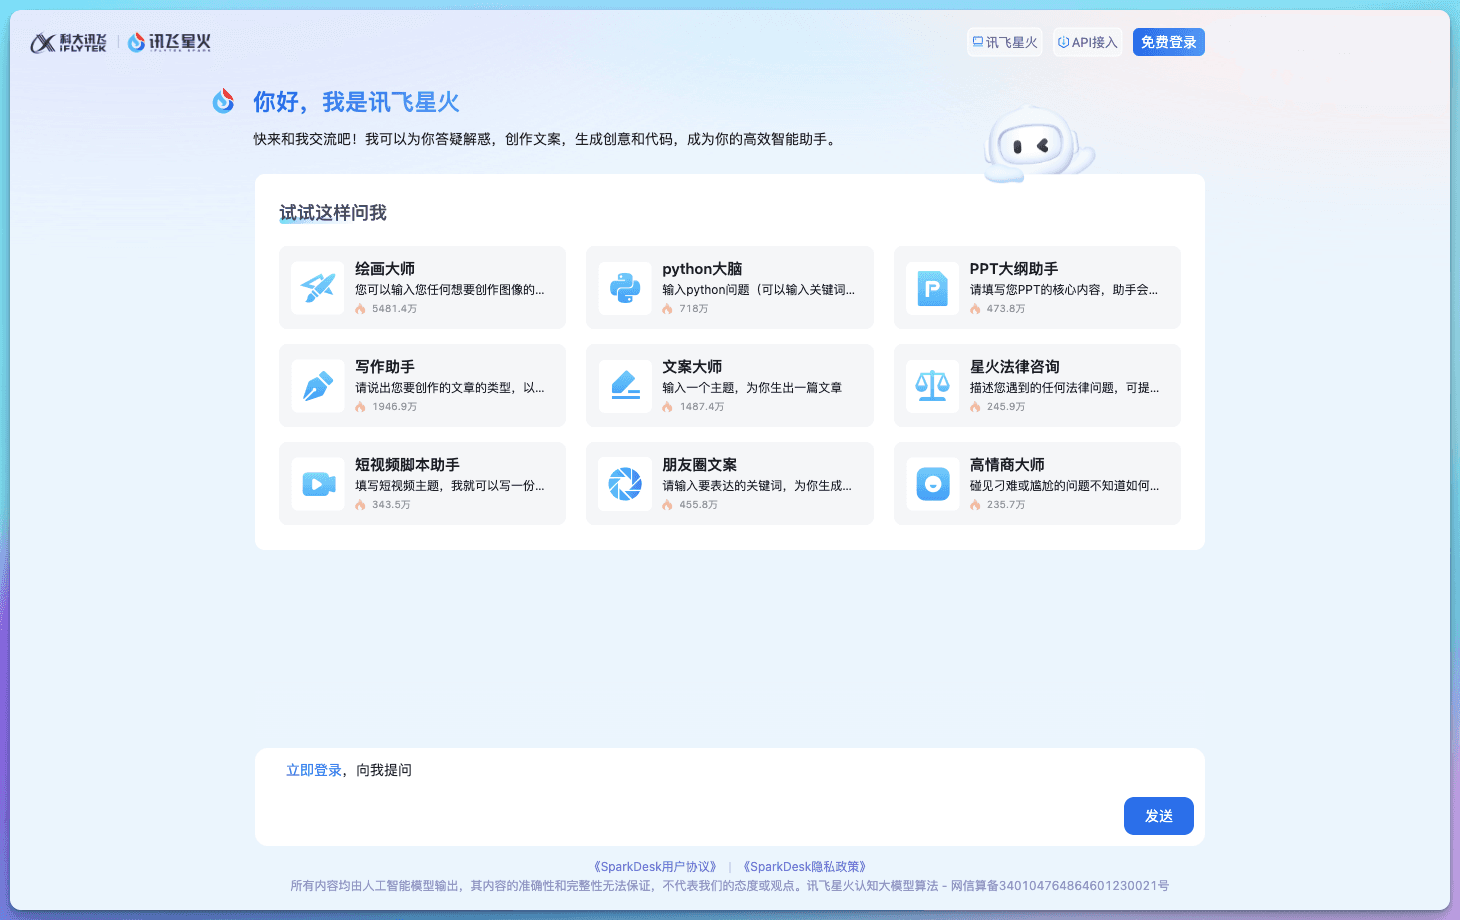
Task: Click the 写作助手 description text
Action: [450, 388]
